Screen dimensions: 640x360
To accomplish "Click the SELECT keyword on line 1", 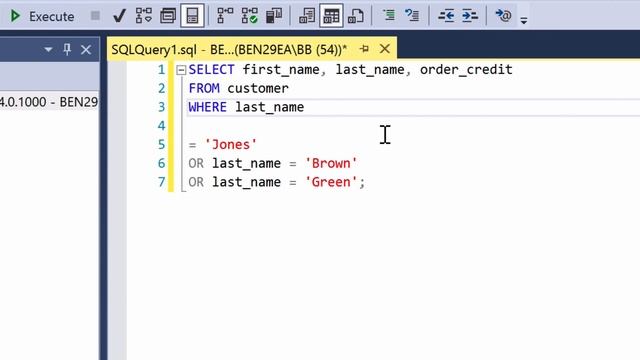I will [211, 69].
